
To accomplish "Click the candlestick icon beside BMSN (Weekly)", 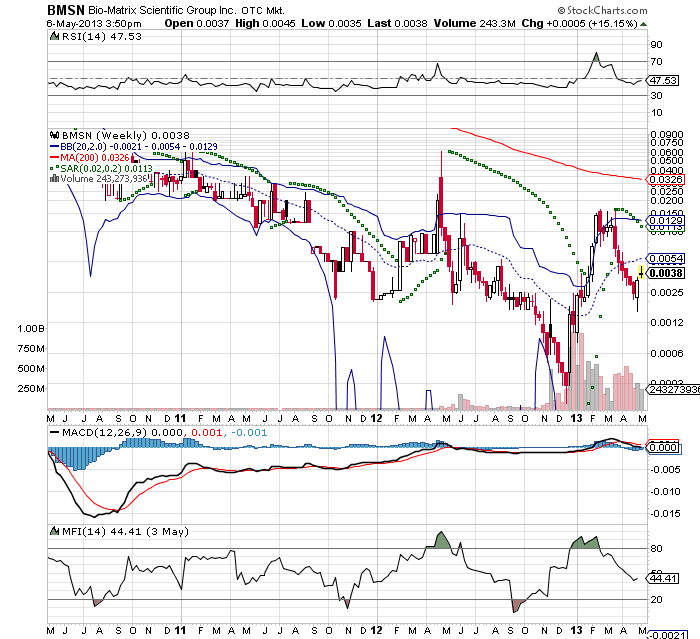I will 54,135.
